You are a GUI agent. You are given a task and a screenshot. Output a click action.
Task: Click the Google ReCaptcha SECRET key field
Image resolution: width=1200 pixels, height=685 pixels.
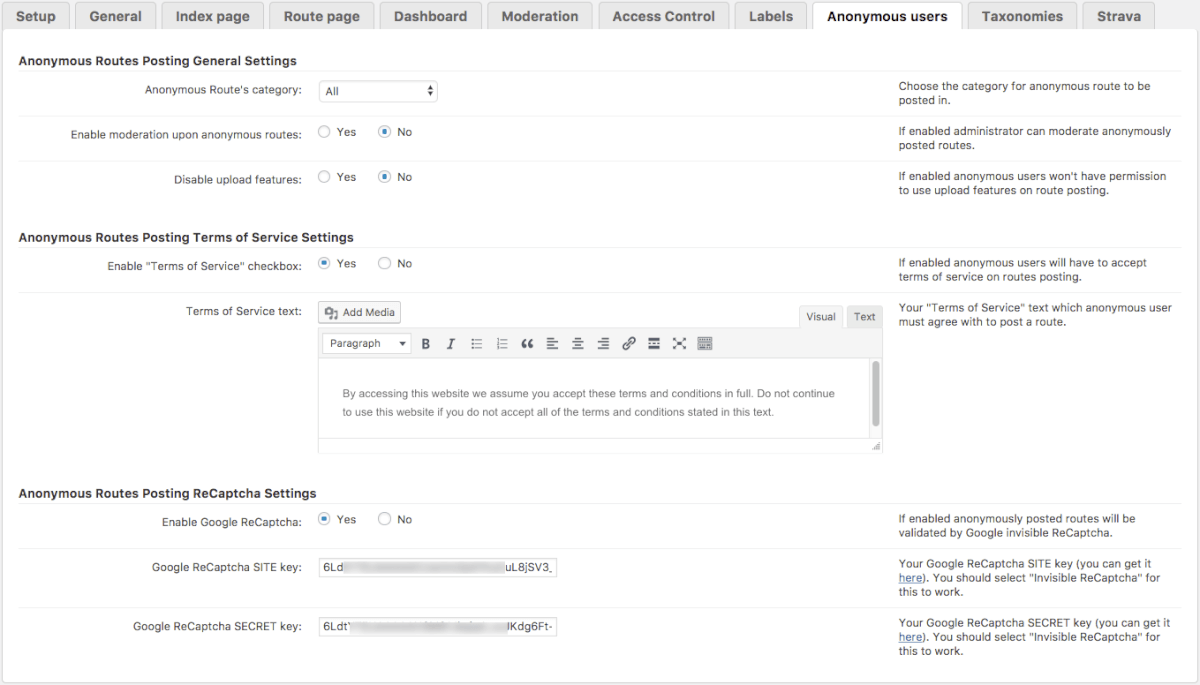438,627
